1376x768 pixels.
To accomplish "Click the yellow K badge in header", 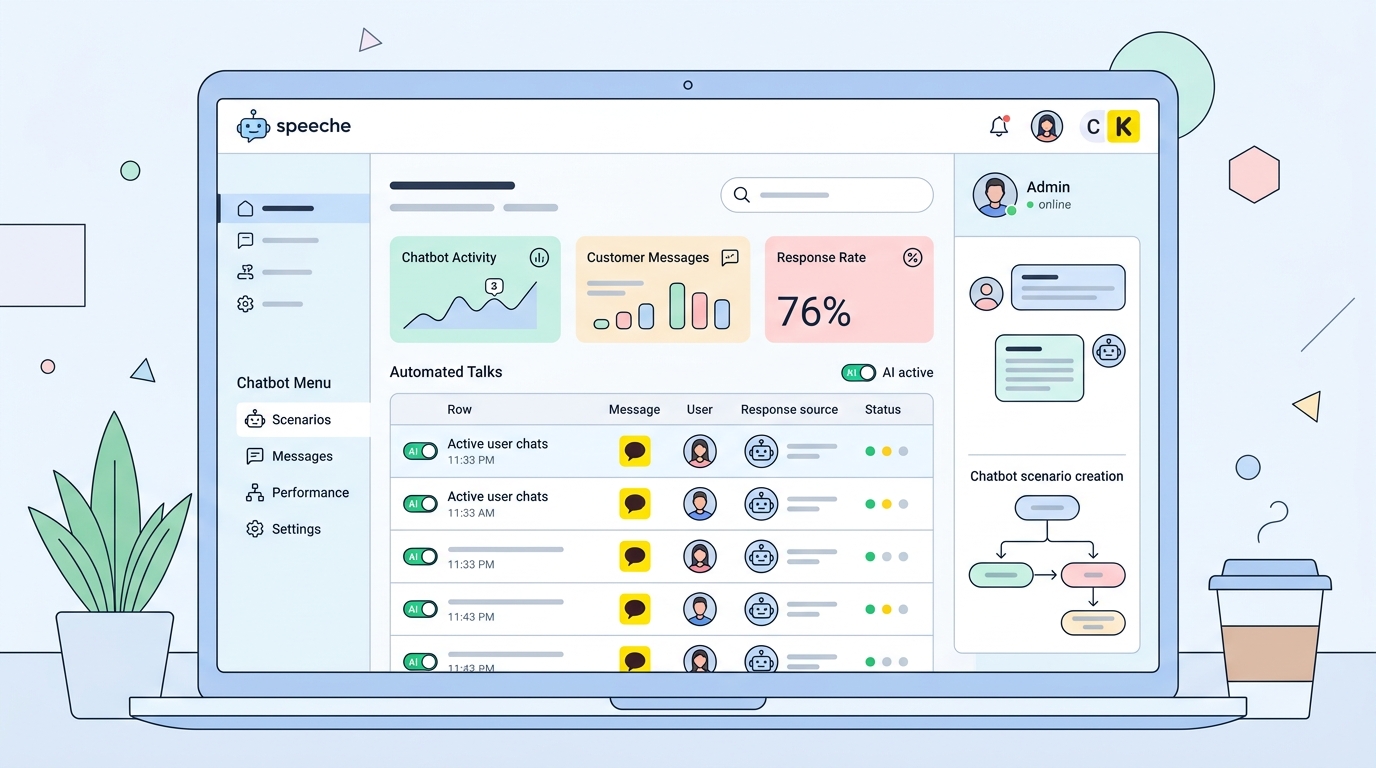I will coord(1124,127).
